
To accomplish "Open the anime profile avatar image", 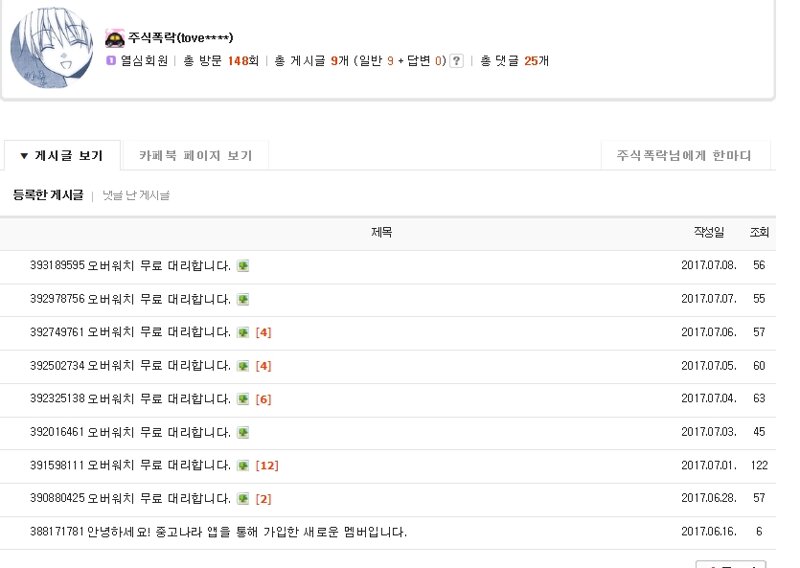I will point(52,48).
